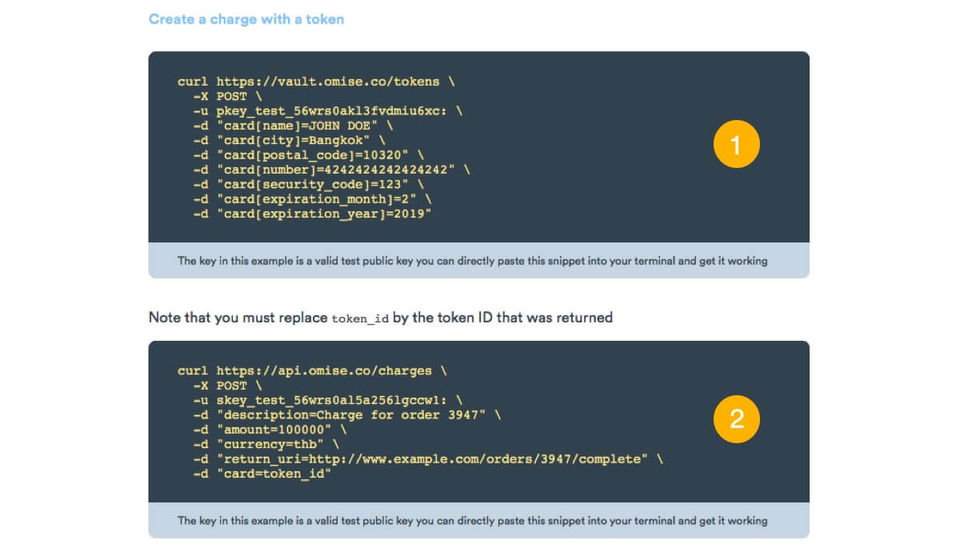Click the note under the tokens code snippet

(x=472, y=261)
